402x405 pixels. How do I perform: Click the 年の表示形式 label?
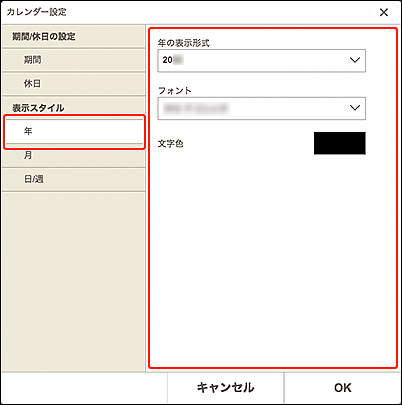pos(184,43)
